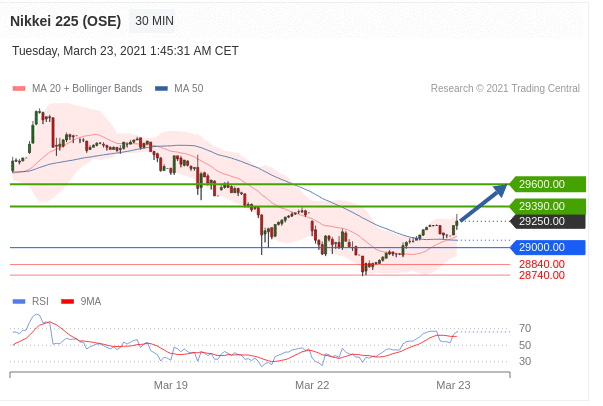Image resolution: width=603 pixels, height=406 pixels.
Task: Select the 29000.00 pivot price tag
Action: coord(548,247)
